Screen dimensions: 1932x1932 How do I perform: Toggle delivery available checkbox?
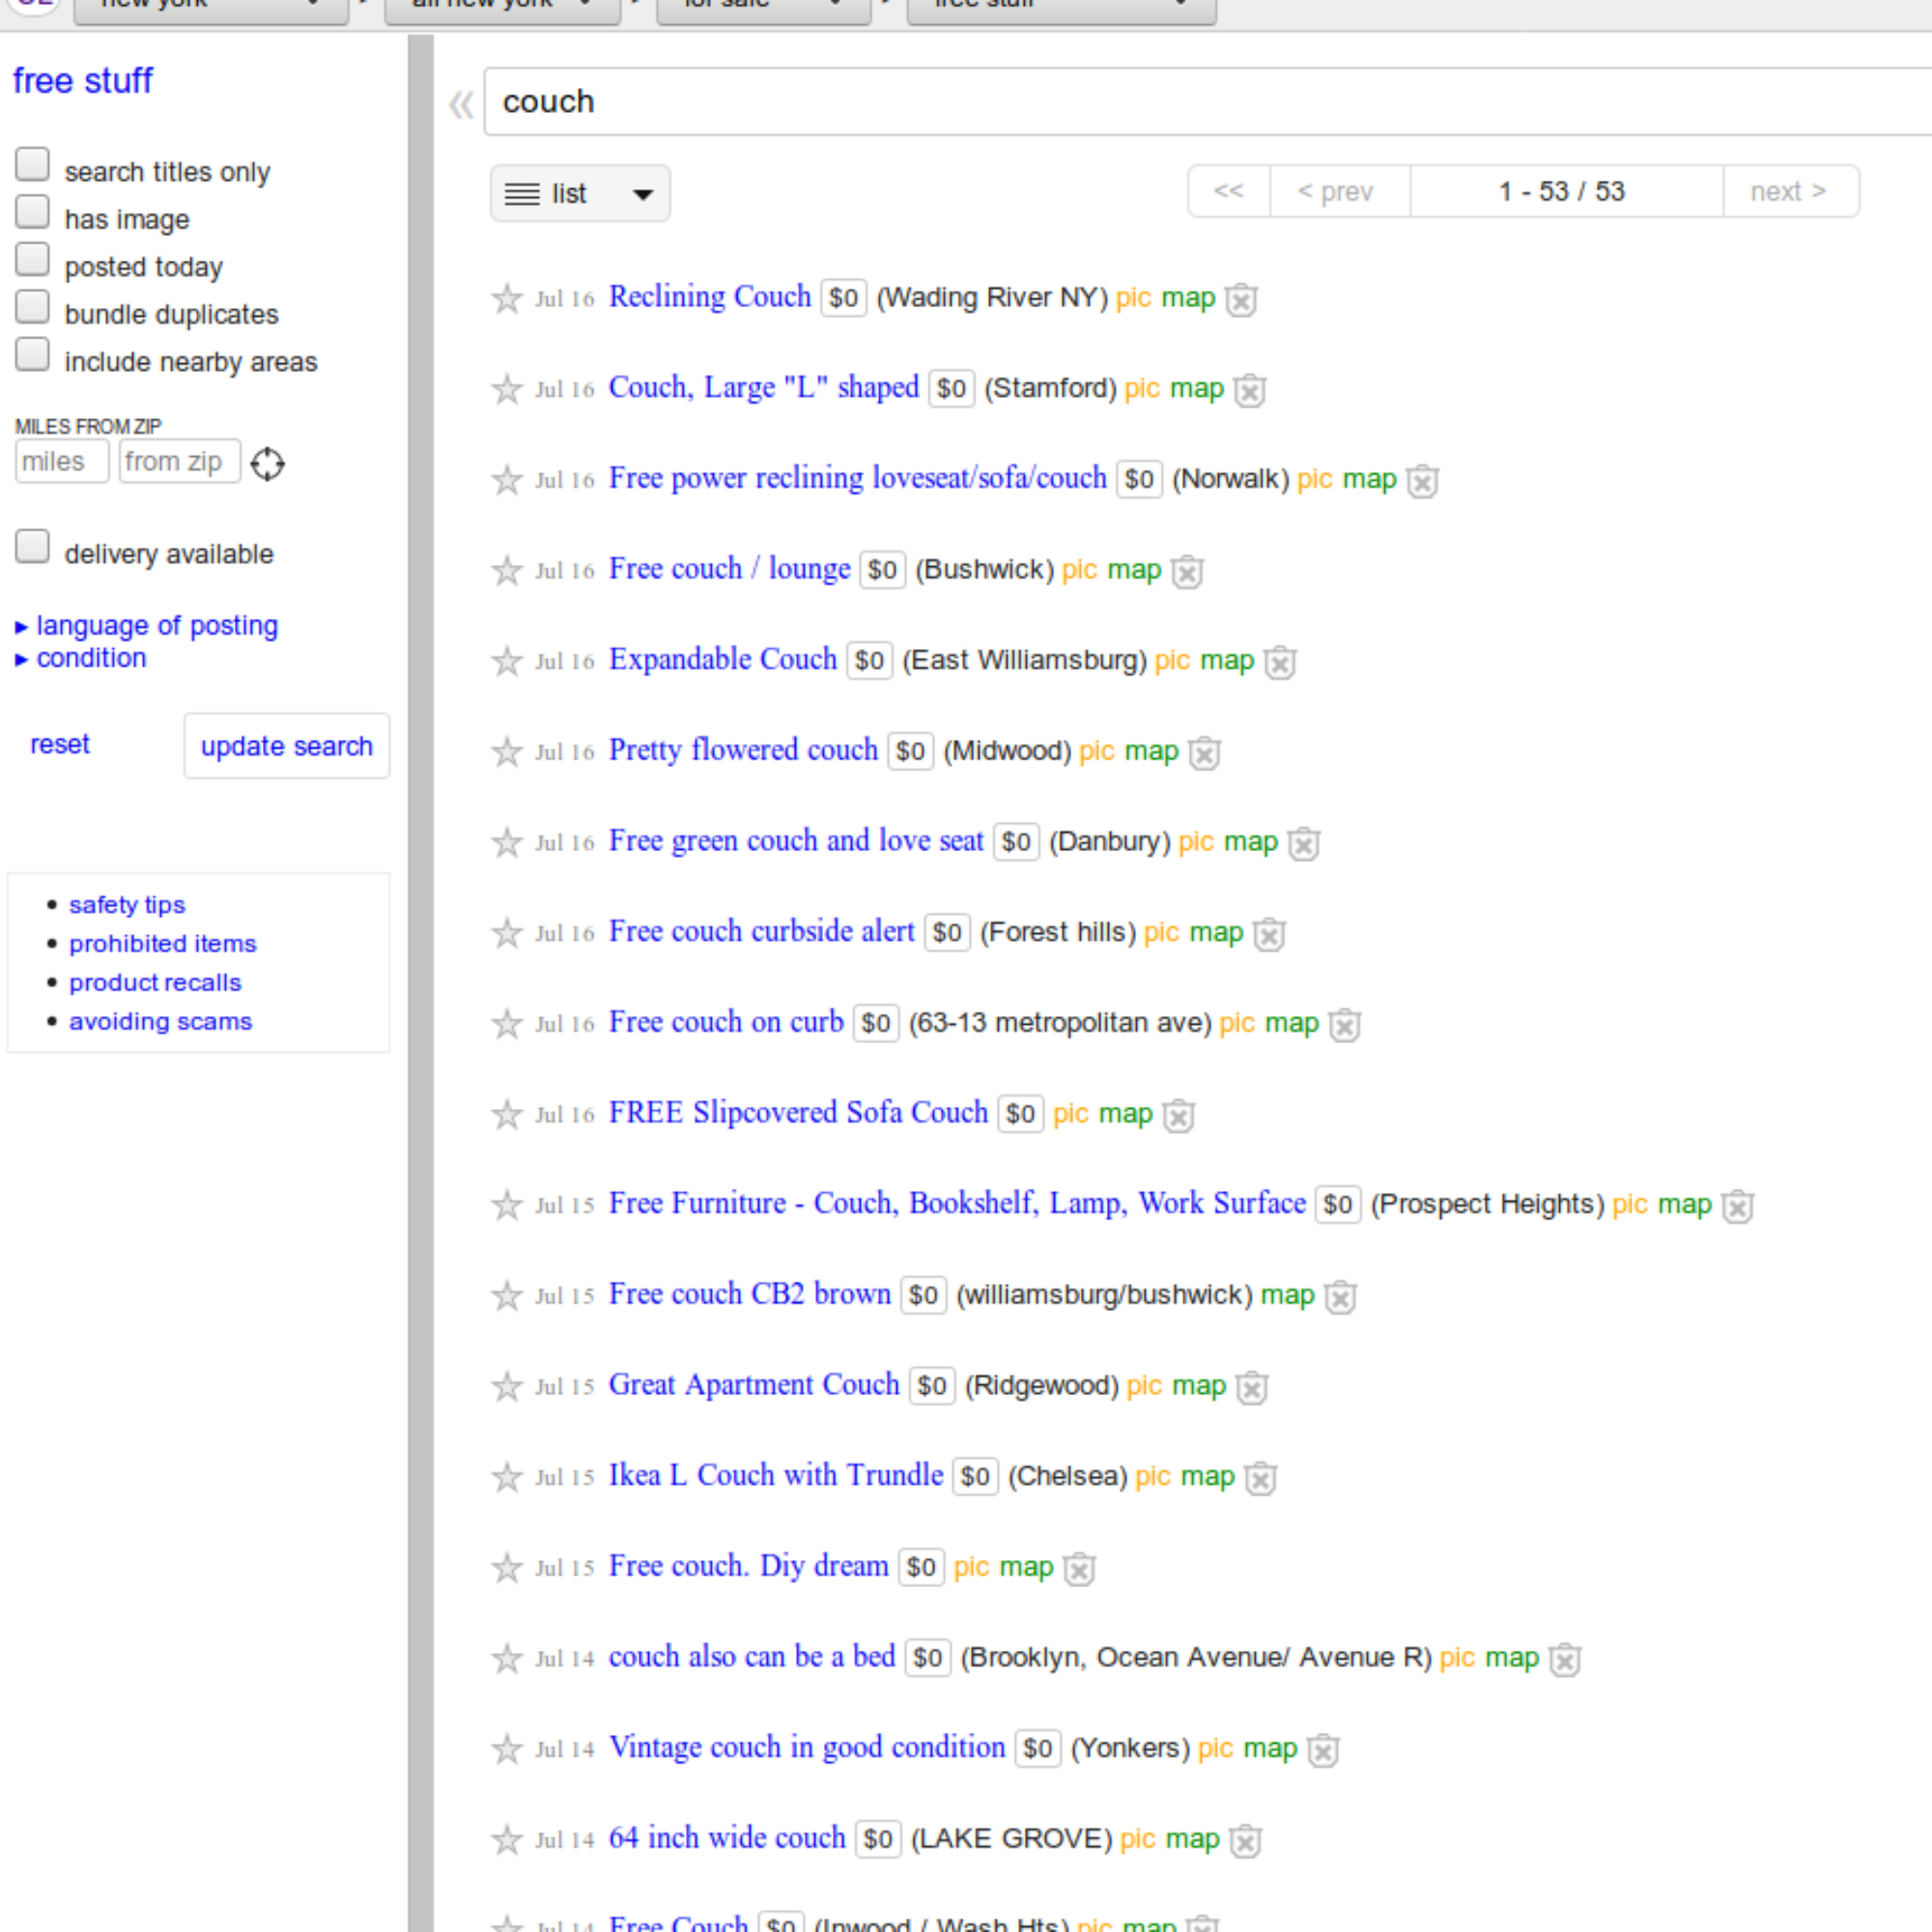point(32,547)
